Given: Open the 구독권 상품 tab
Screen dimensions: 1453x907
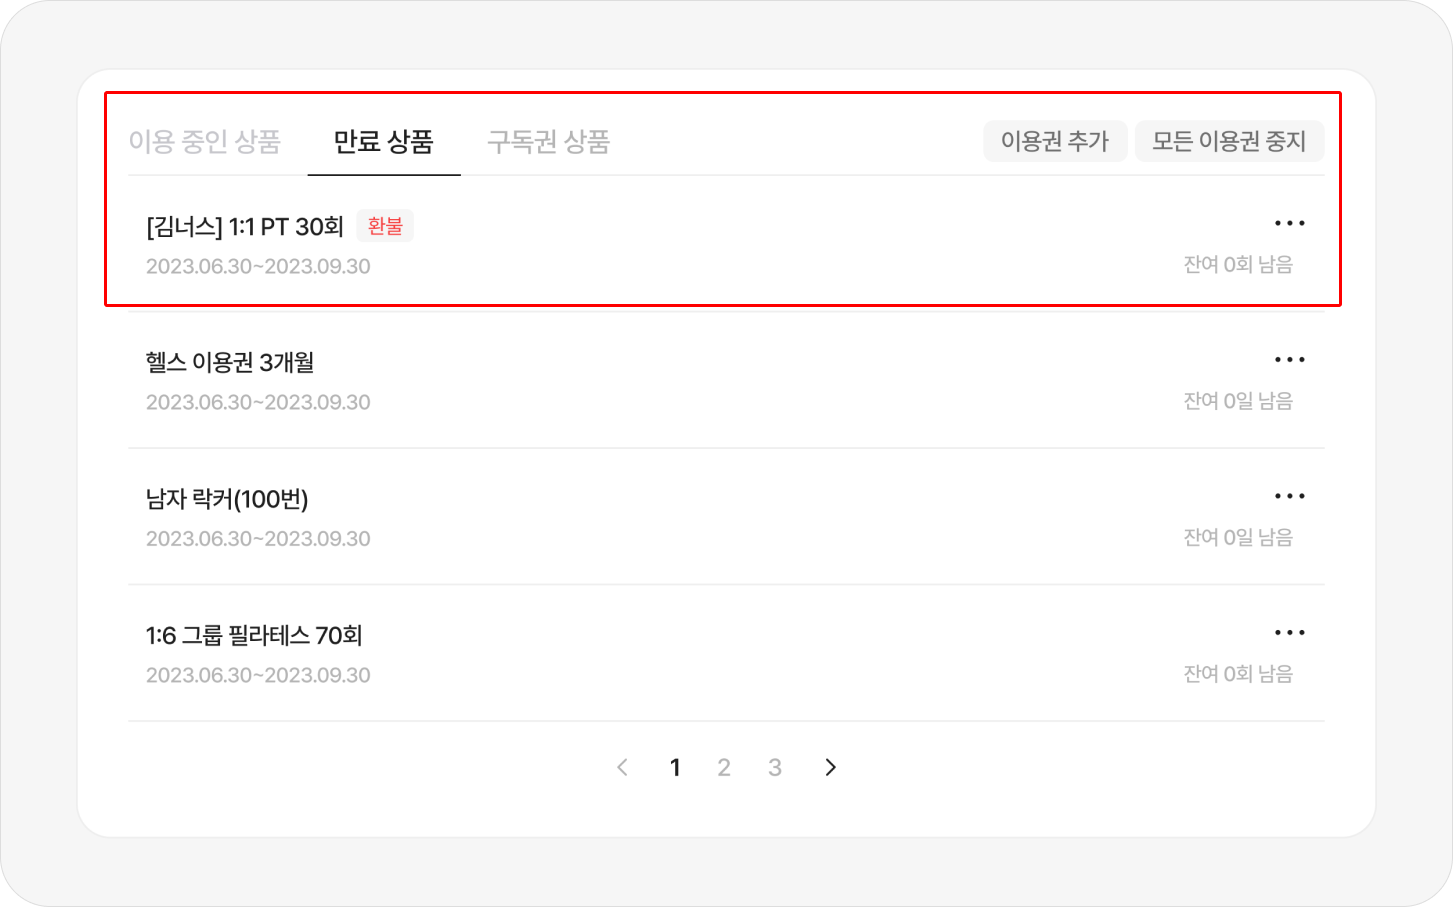Looking at the screenshot, I should coord(548,142).
